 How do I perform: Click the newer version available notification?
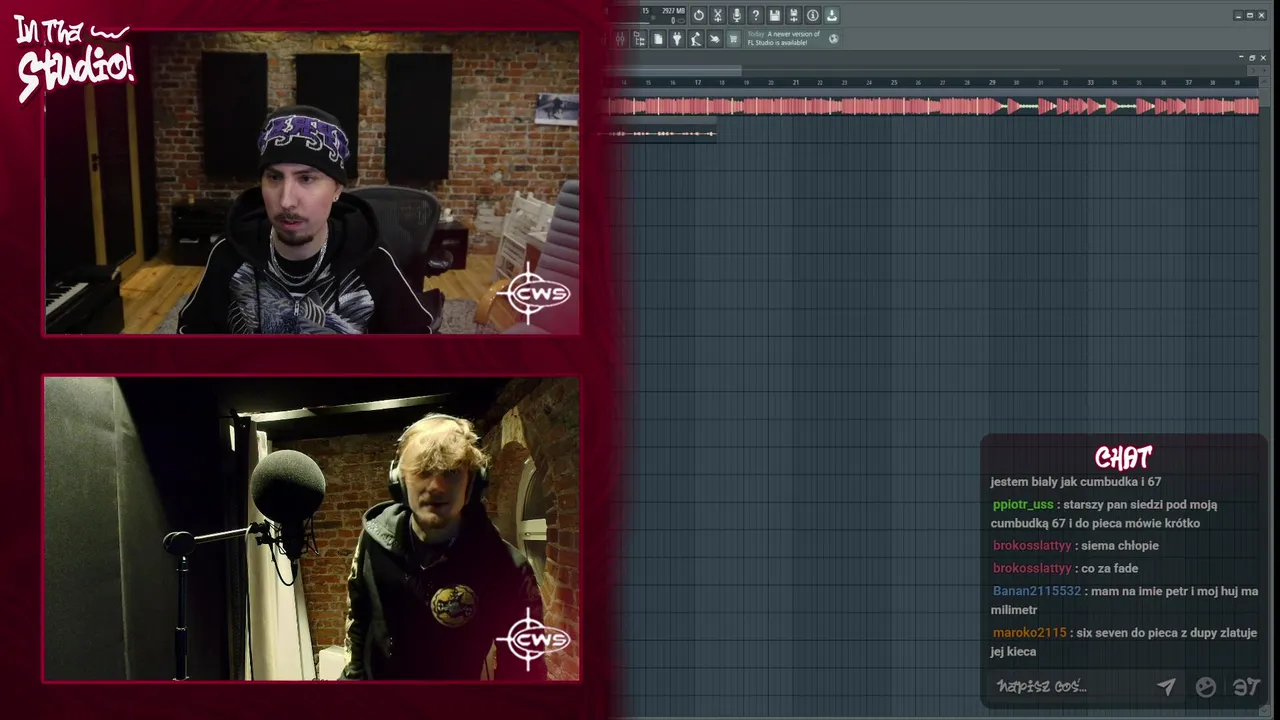[784, 38]
